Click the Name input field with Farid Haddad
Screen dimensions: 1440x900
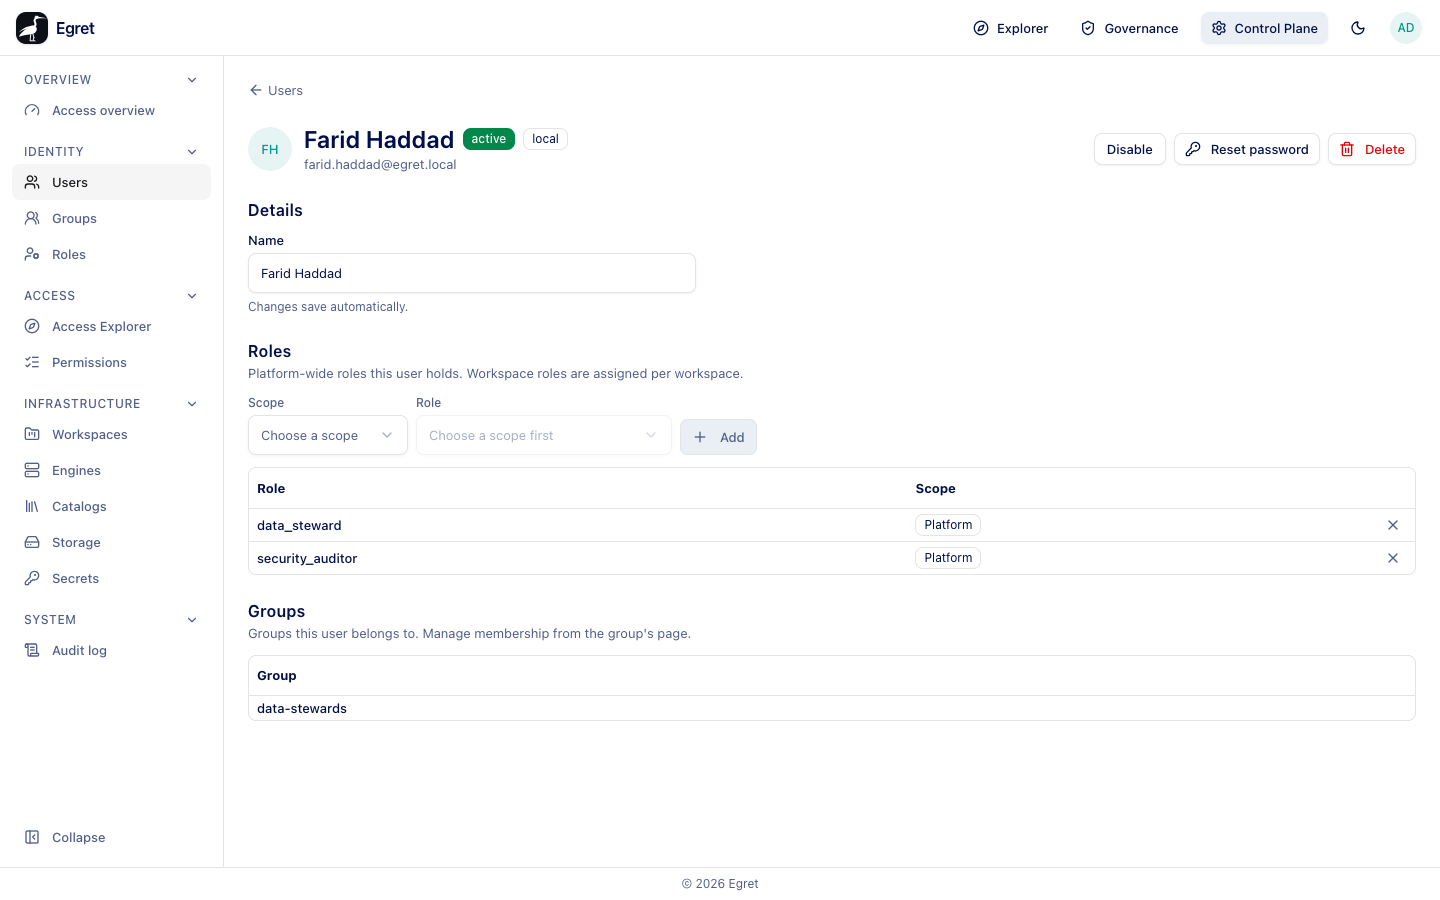[472, 273]
